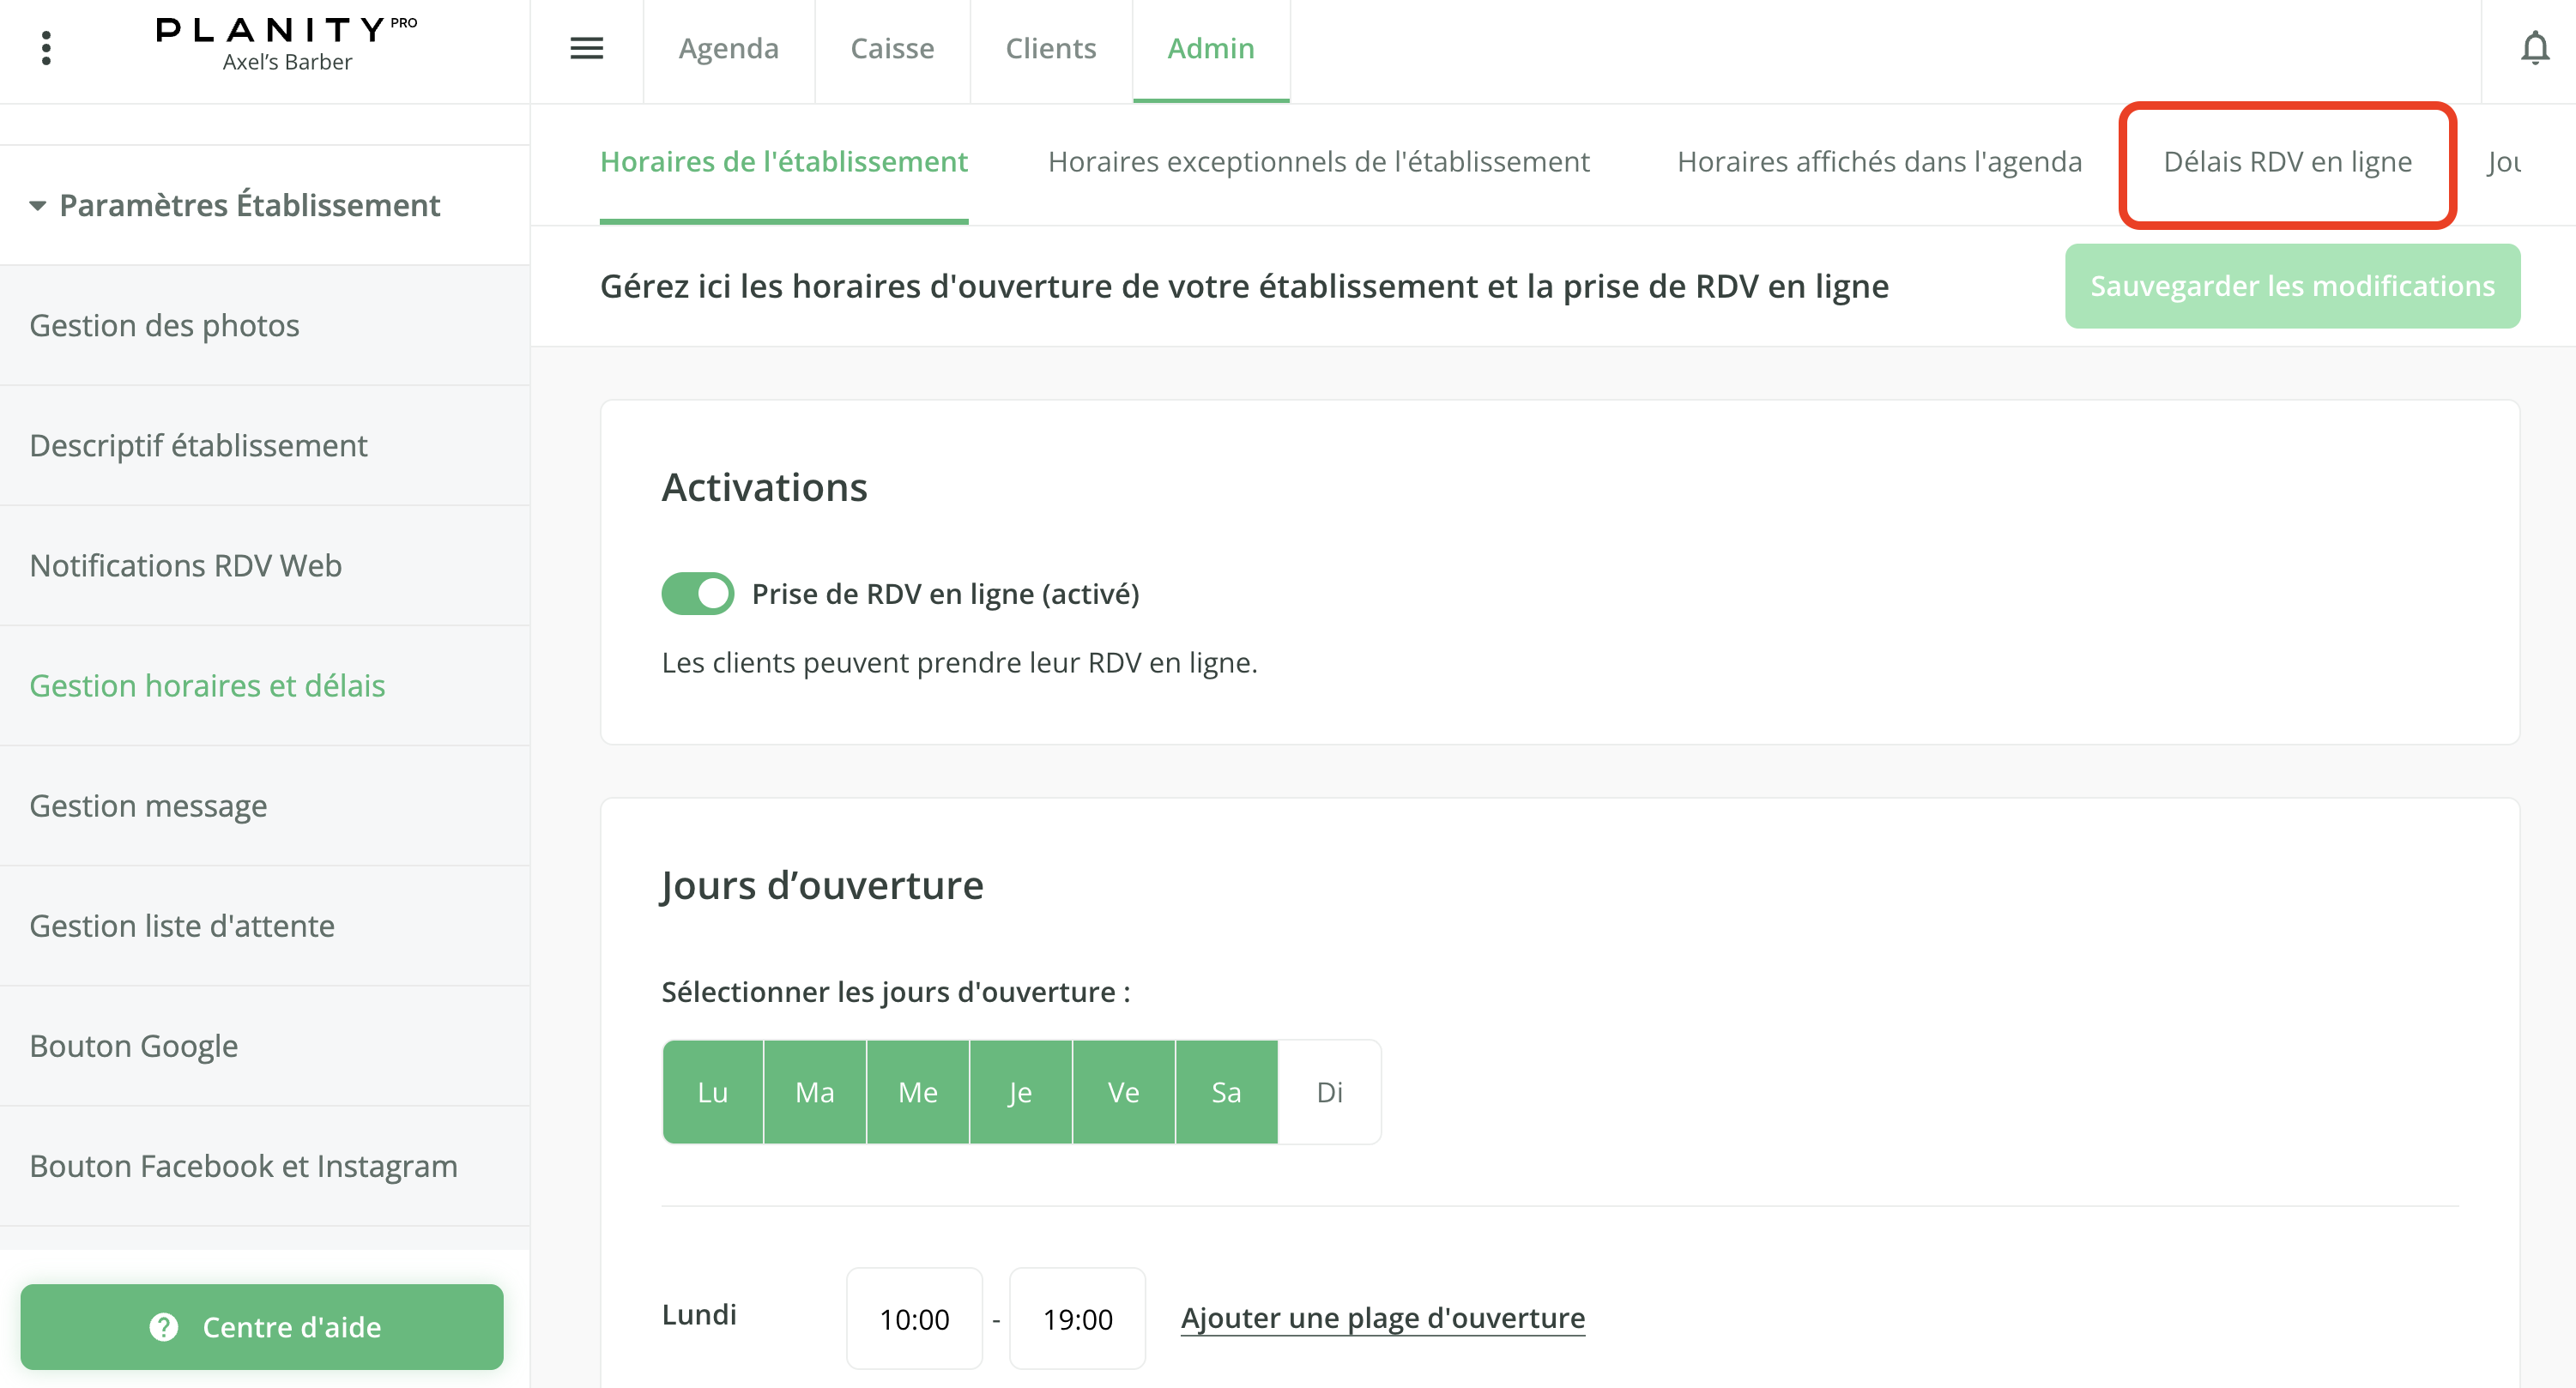The width and height of the screenshot is (2576, 1388).
Task: Open Notifications RDV Web sidebar item
Action: pos(185,565)
